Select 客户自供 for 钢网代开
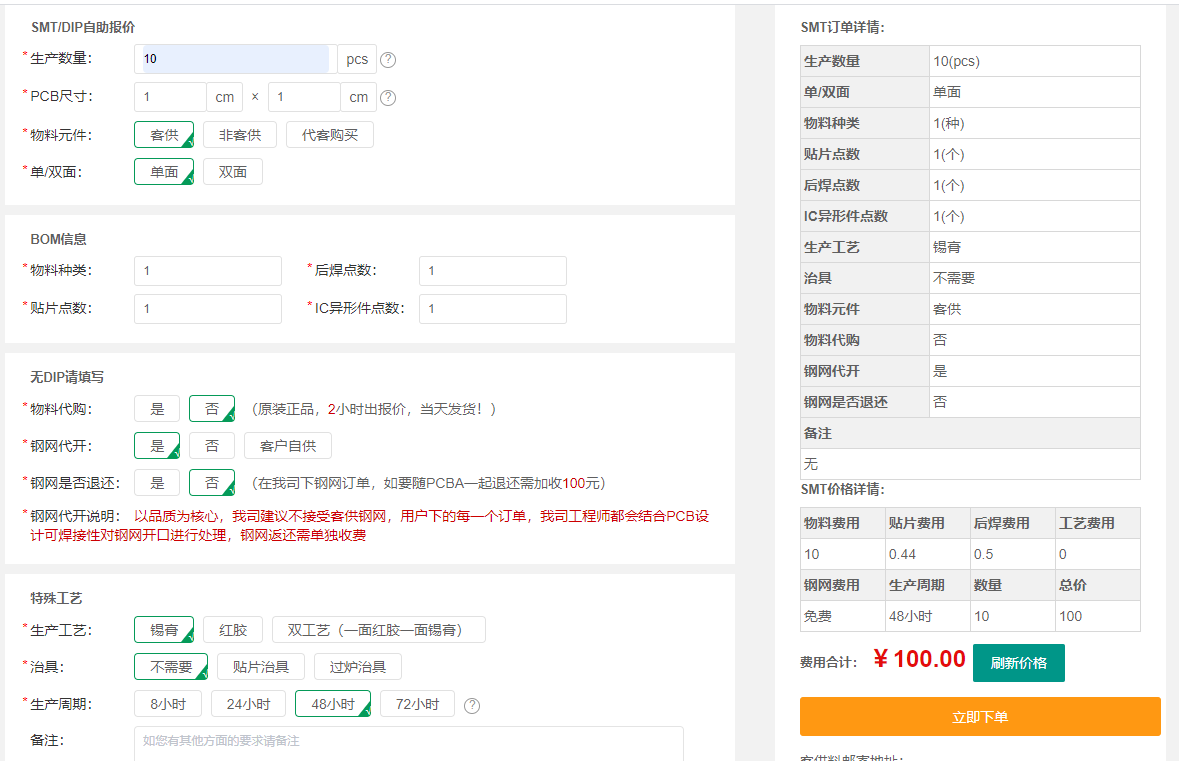Image resolution: width=1179 pixels, height=761 pixels. coord(290,445)
